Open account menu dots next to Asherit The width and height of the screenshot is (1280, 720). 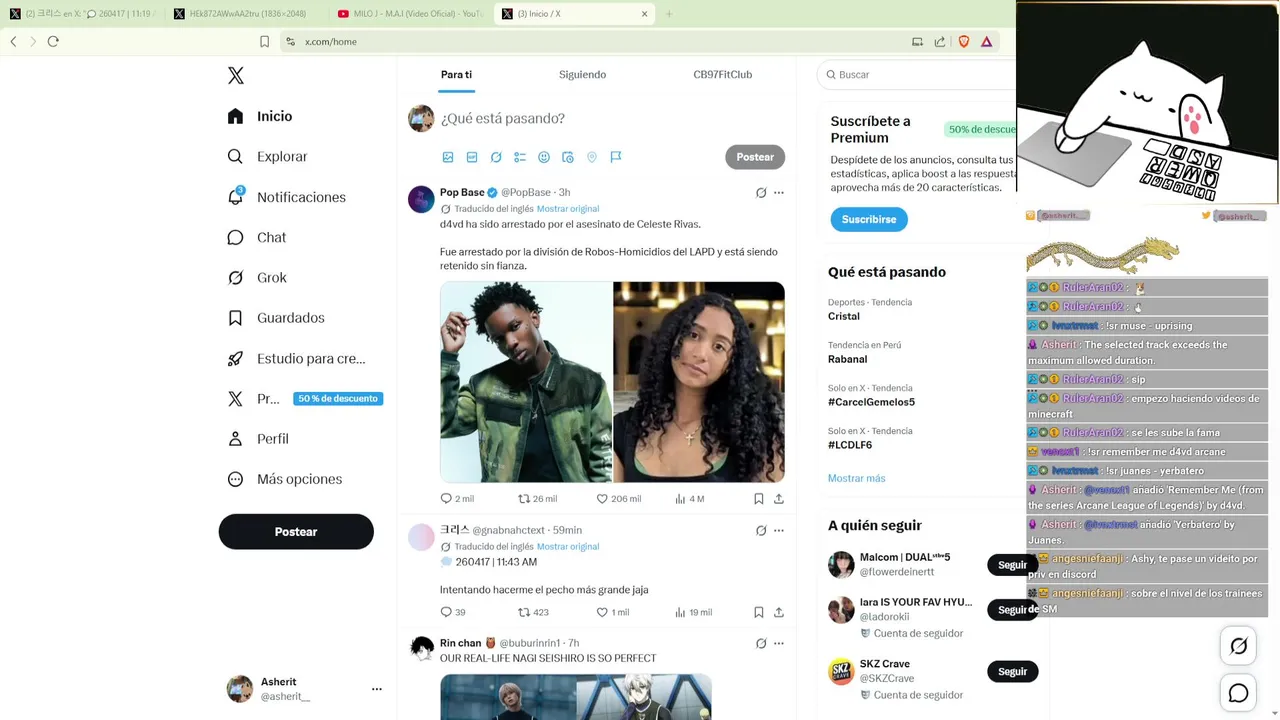(x=377, y=689)
